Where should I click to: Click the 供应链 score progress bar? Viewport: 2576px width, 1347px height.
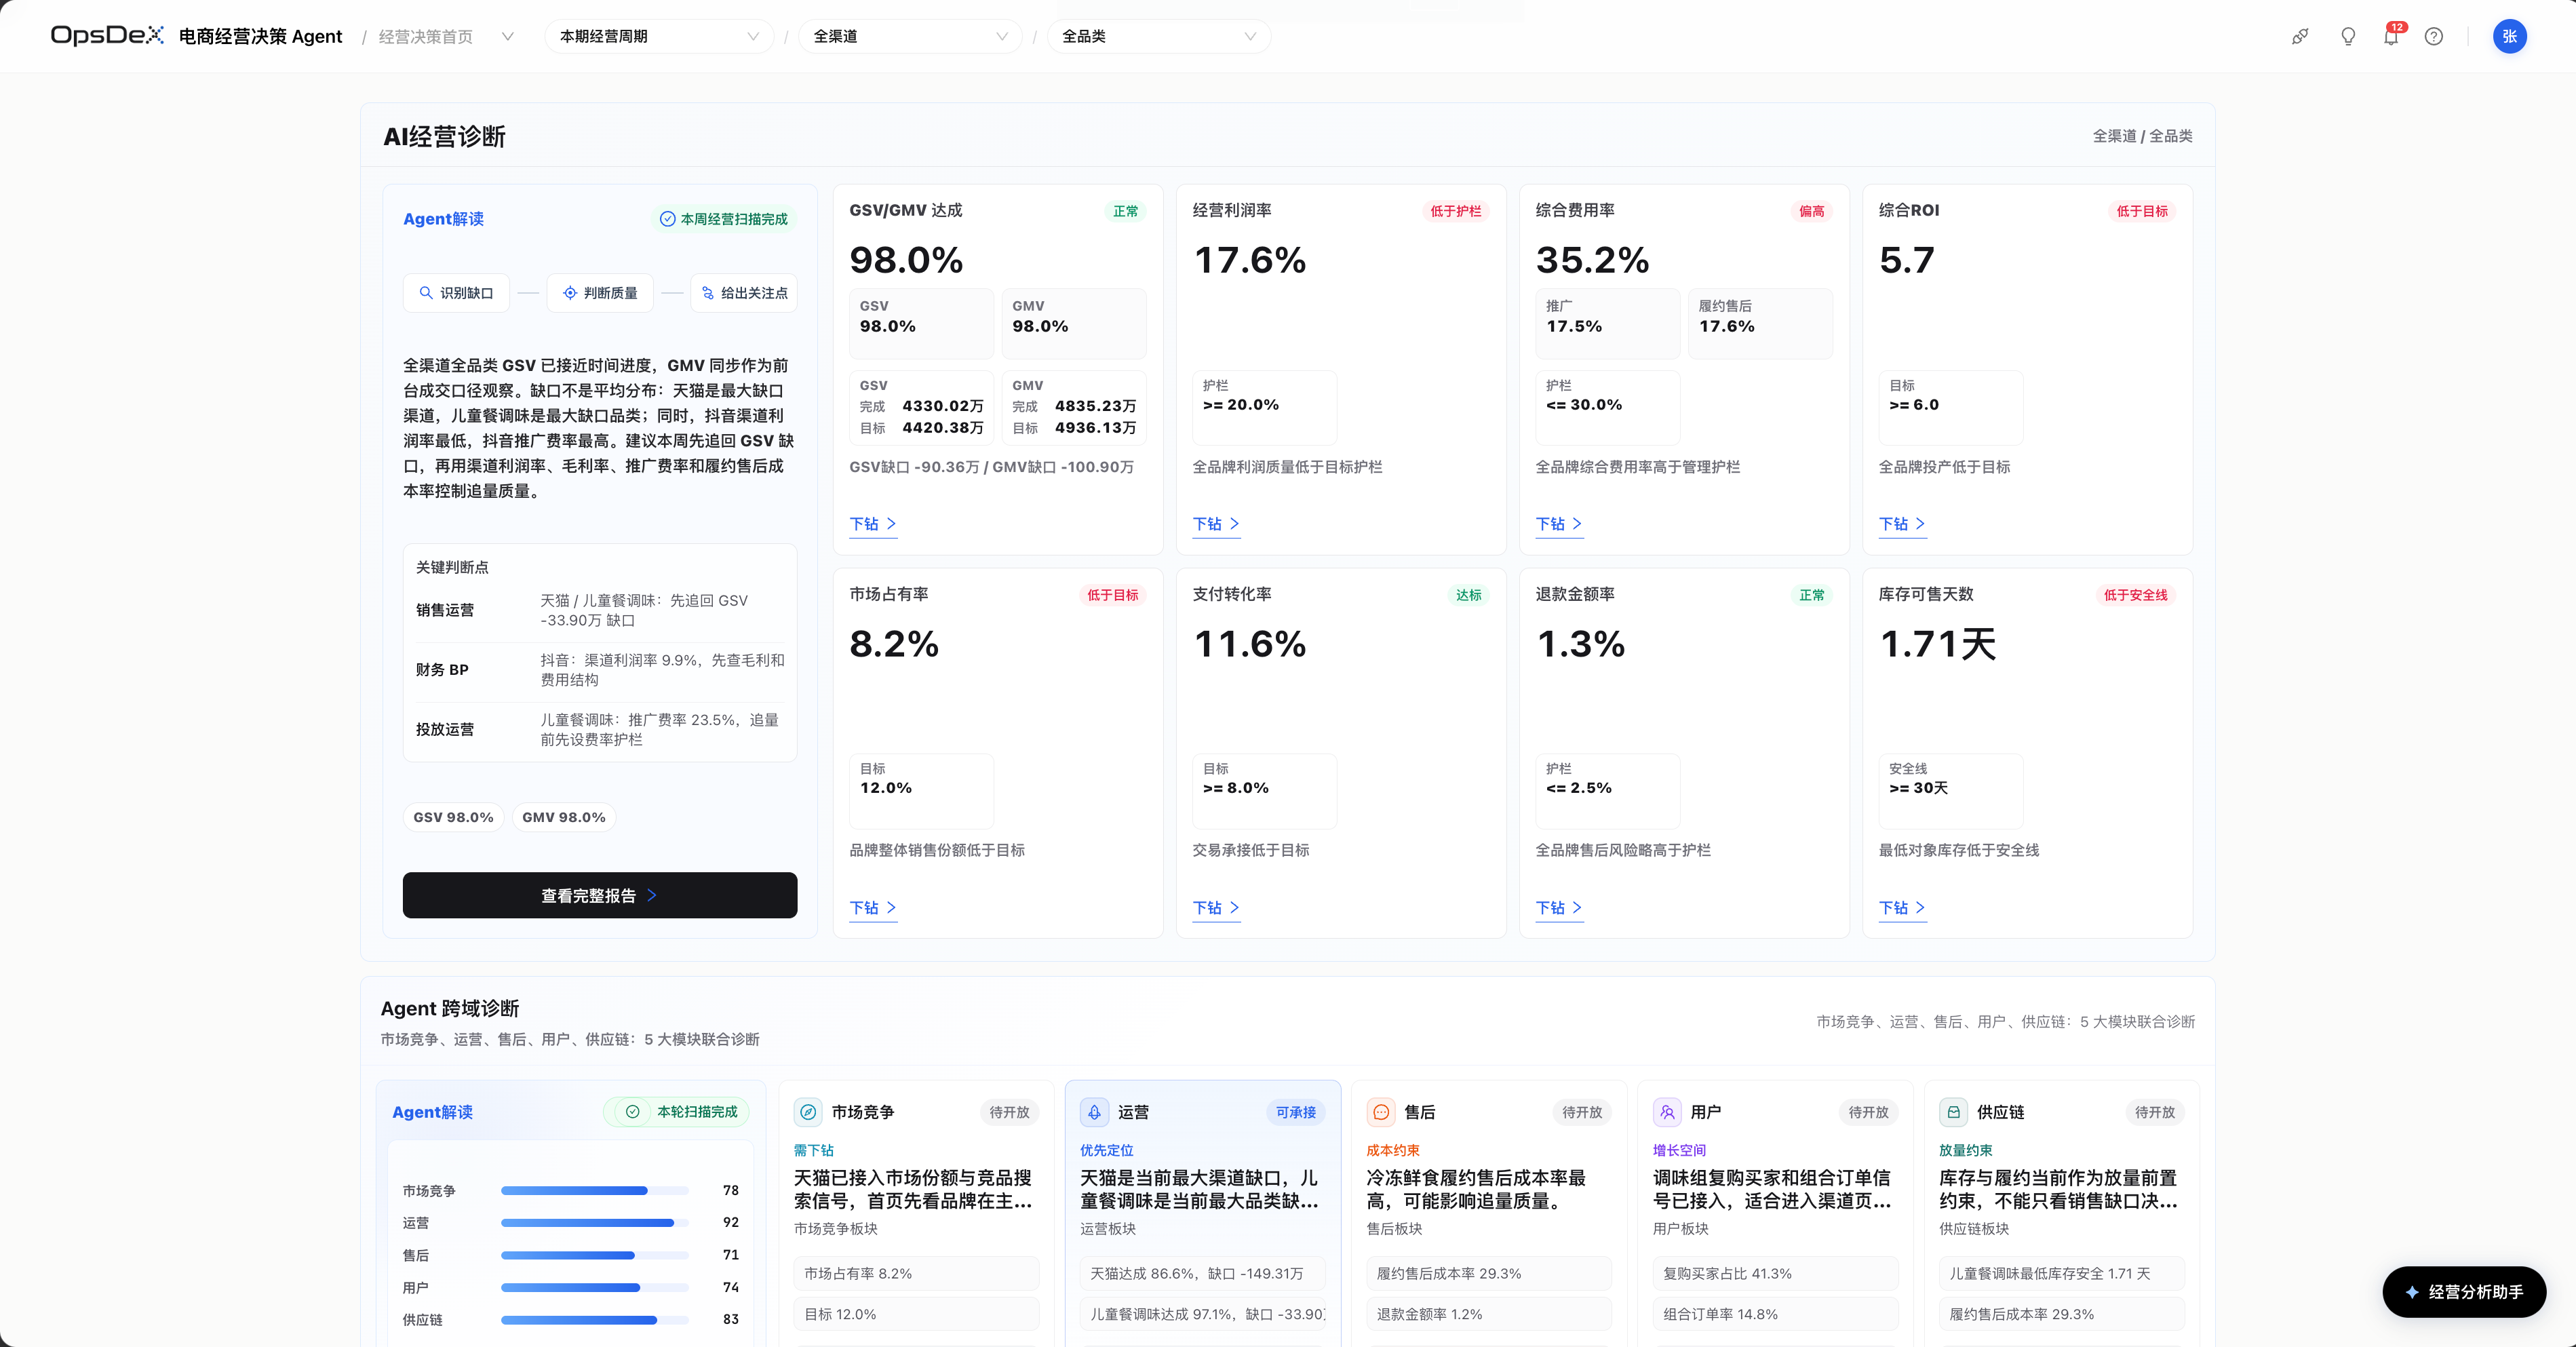[x=595, y=1320]
